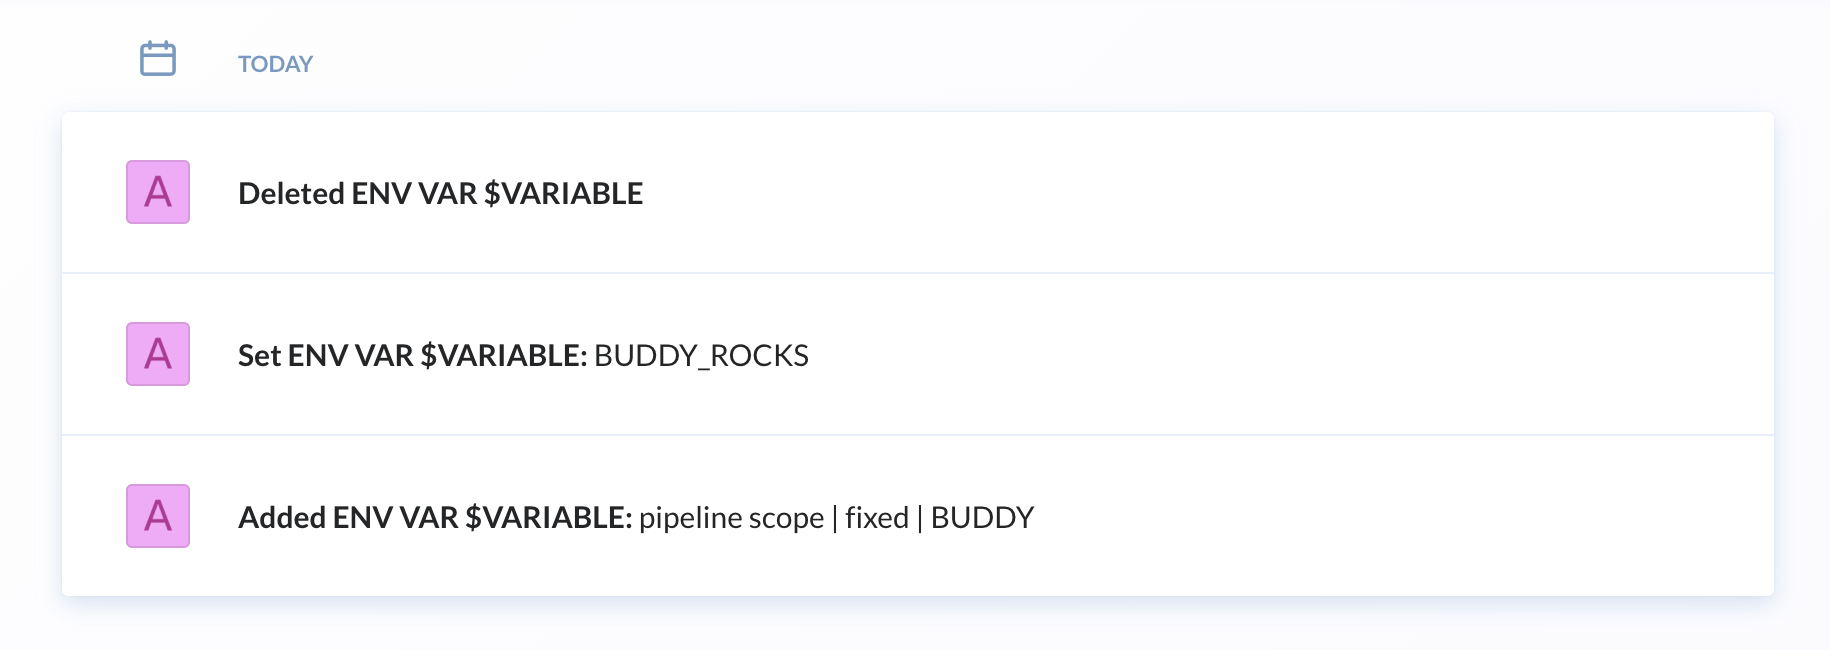Click $VARIABLE: in the Added entry
Screen dimensions: 1830x650
pyautogui.click(x=548, y=517)
